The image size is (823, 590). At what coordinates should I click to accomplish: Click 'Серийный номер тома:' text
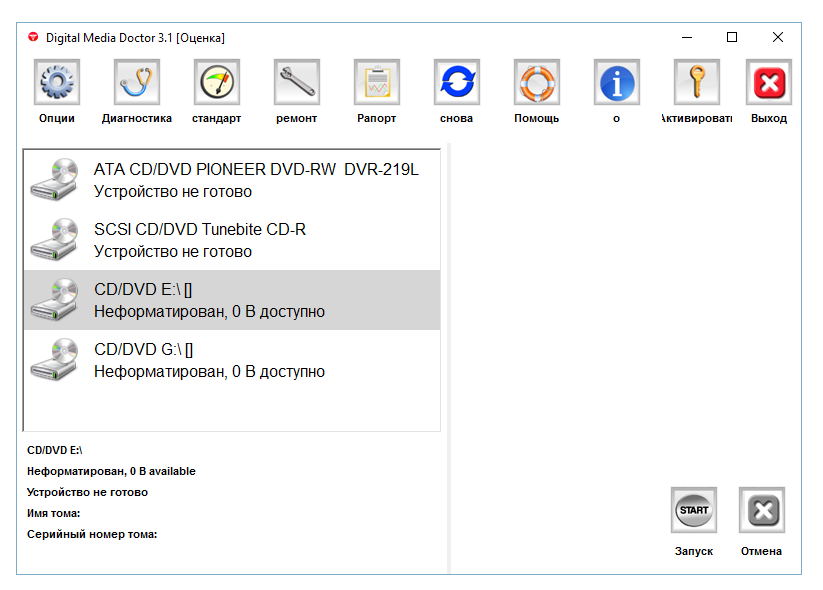coord(92,534)
